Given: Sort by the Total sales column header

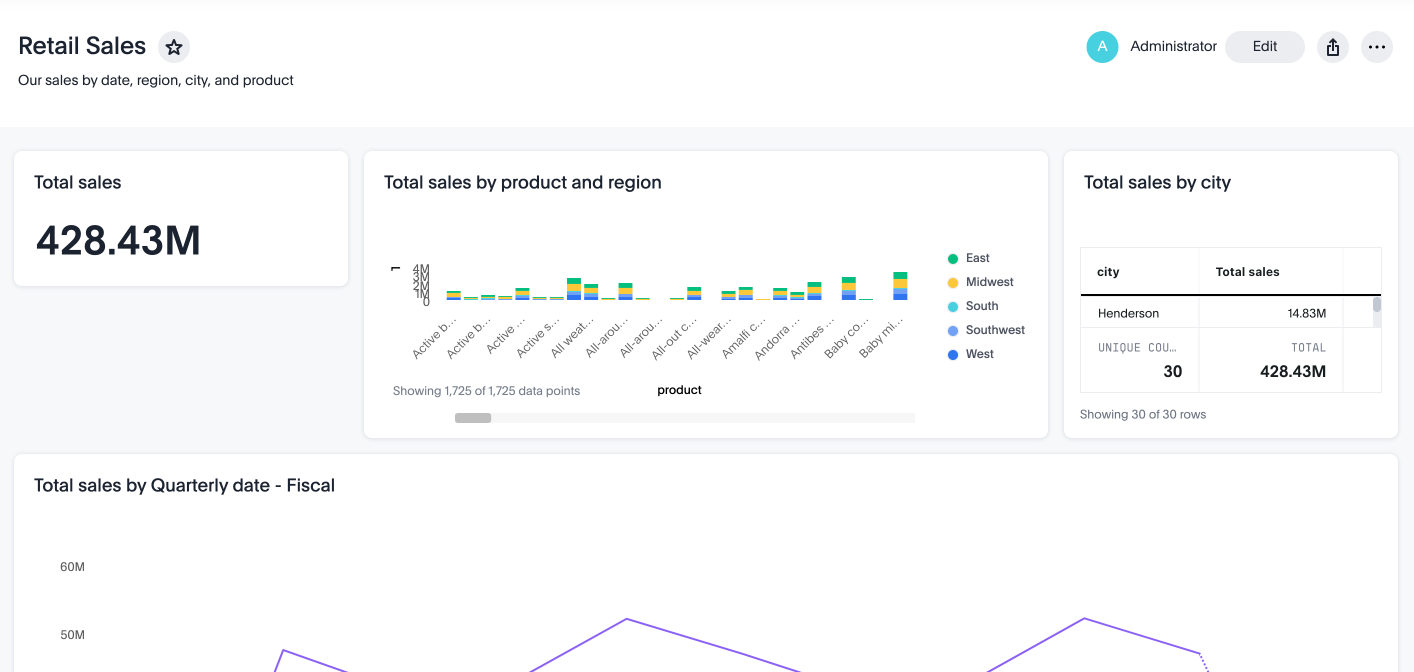Looking at the screenshot, I should pos(1247,272).
